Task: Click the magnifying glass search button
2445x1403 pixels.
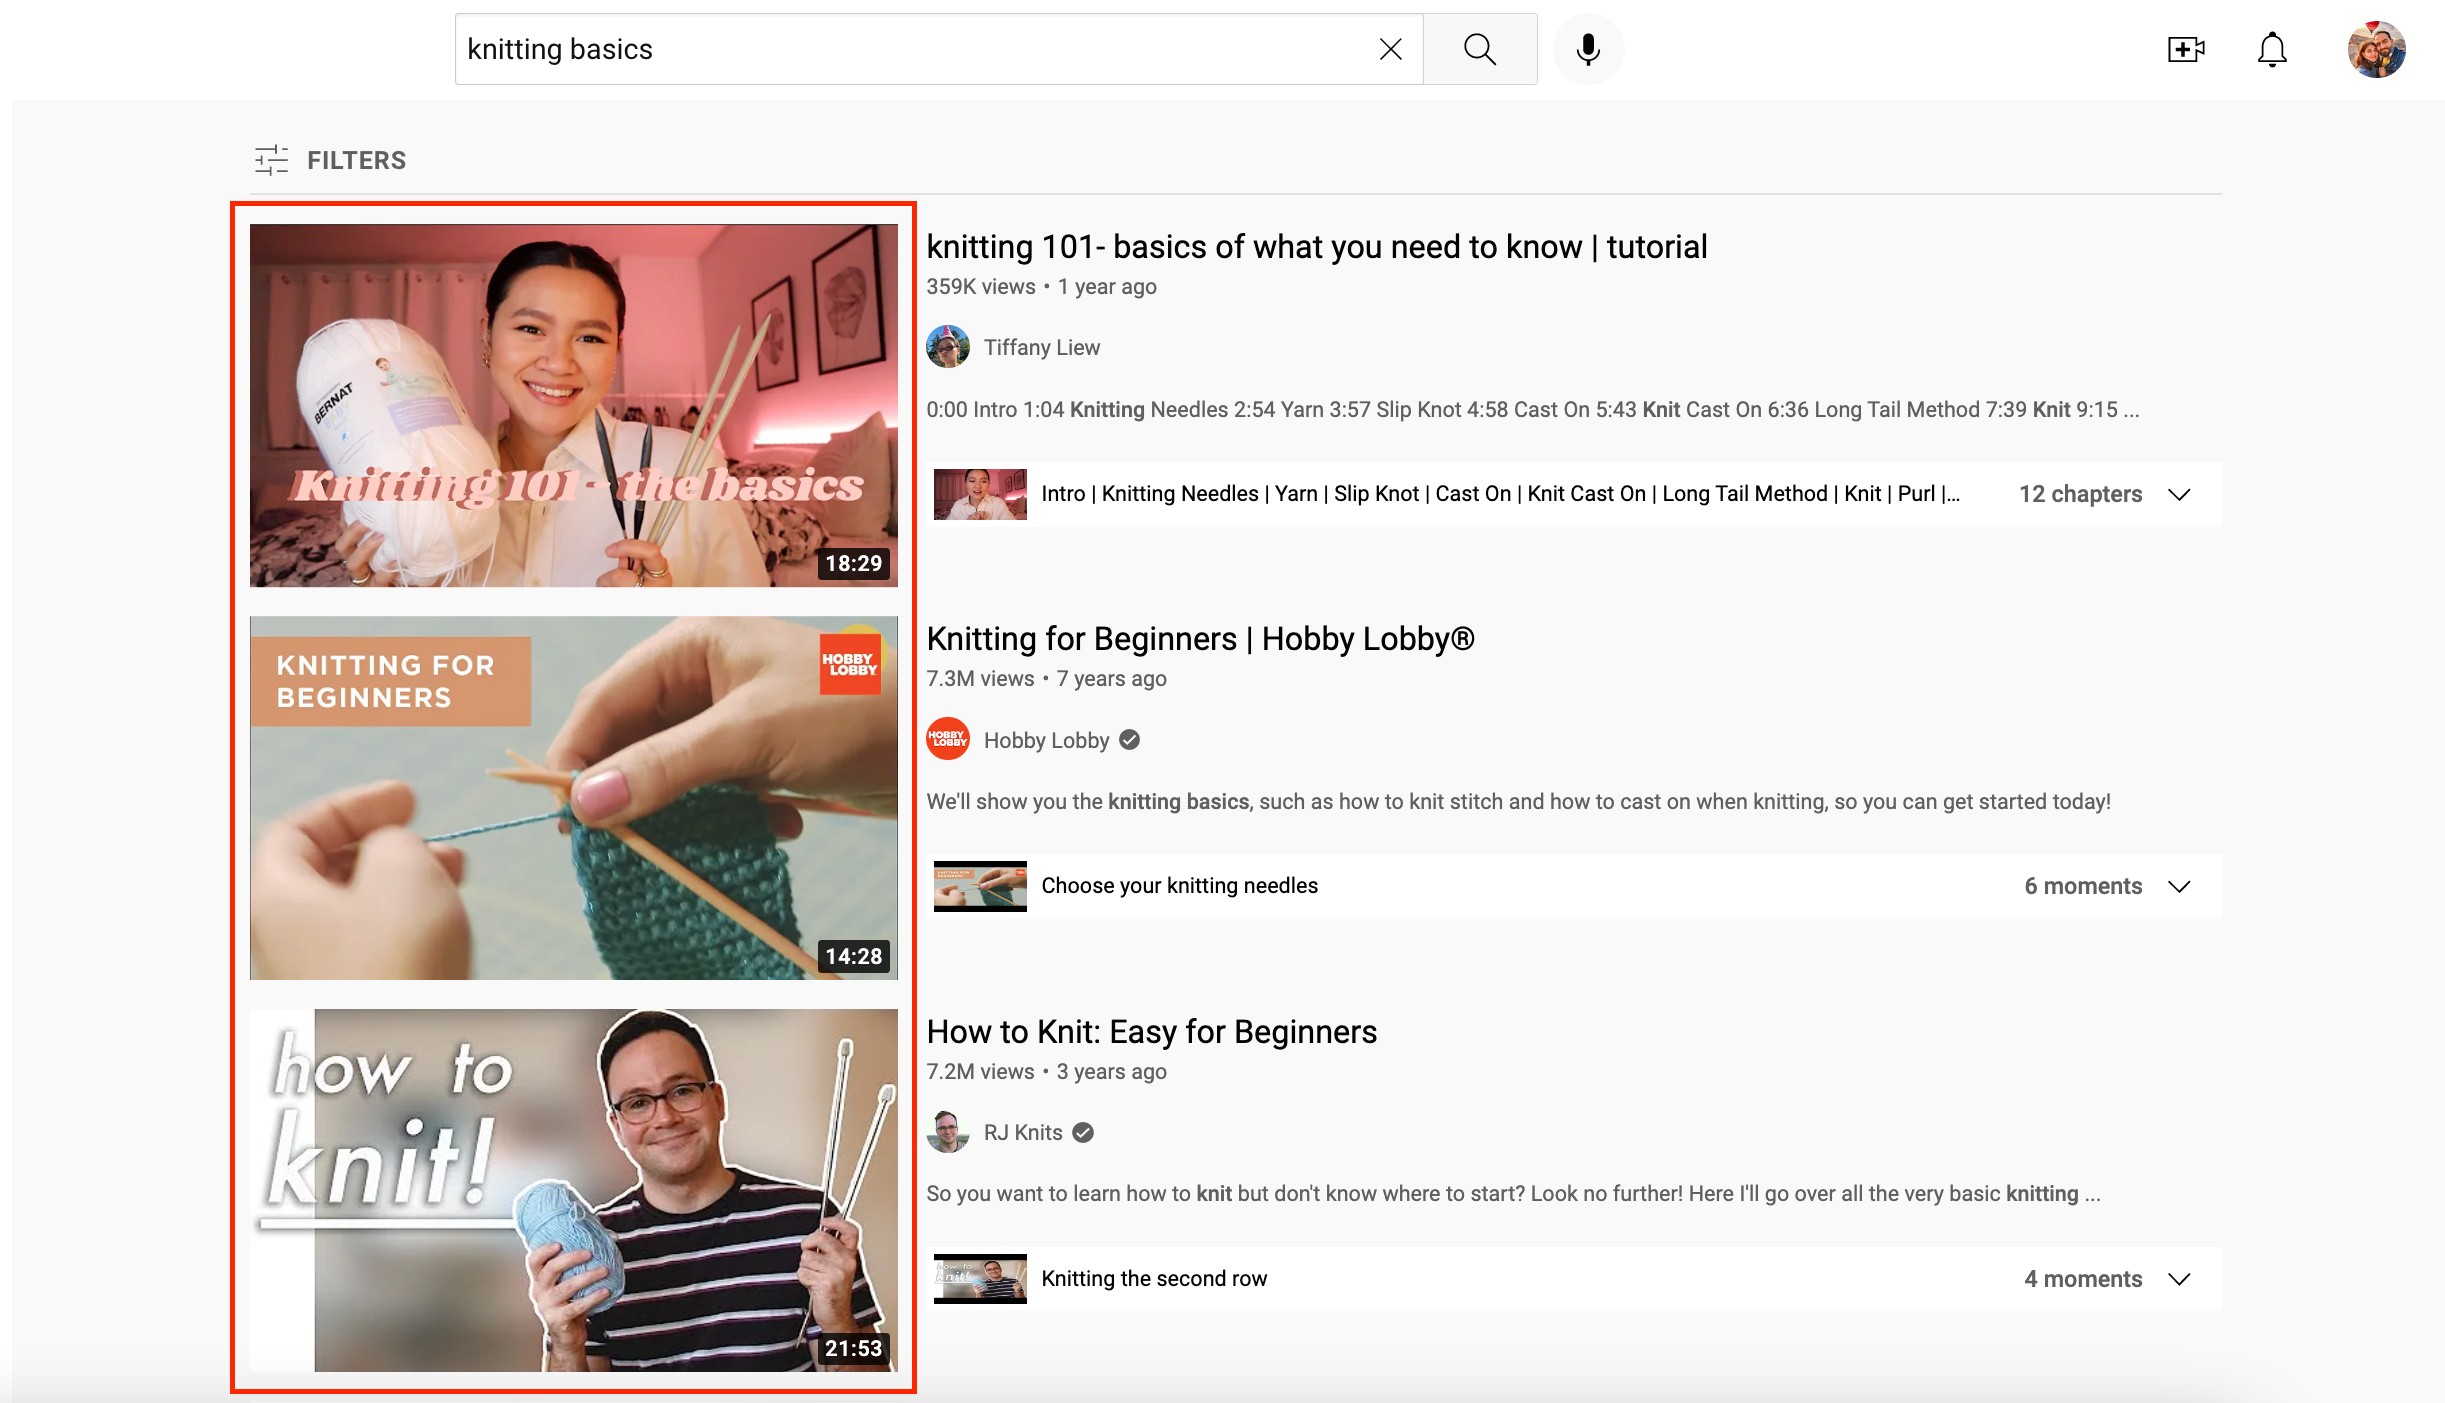Action: 1480,49
